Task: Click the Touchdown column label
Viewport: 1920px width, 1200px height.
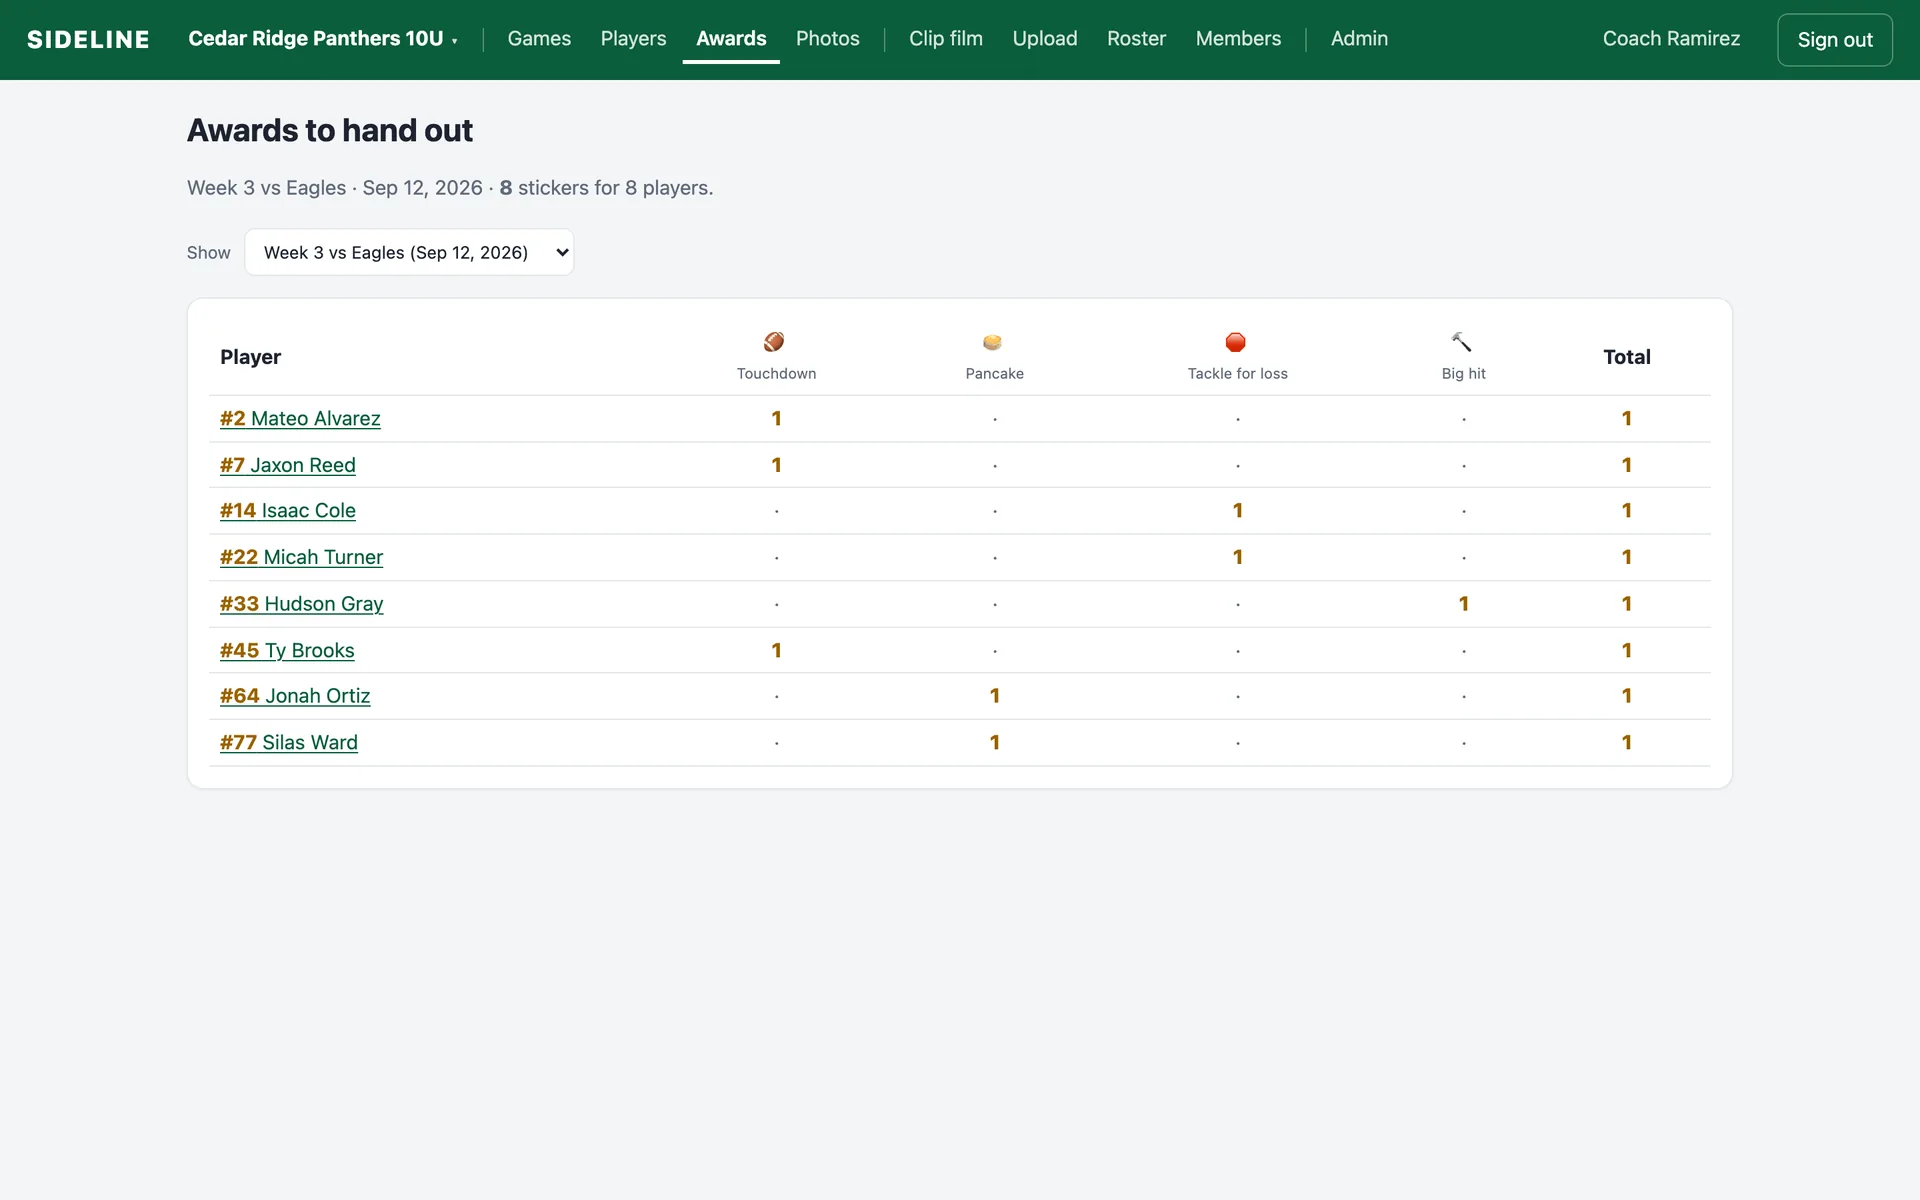Action: 776,374
